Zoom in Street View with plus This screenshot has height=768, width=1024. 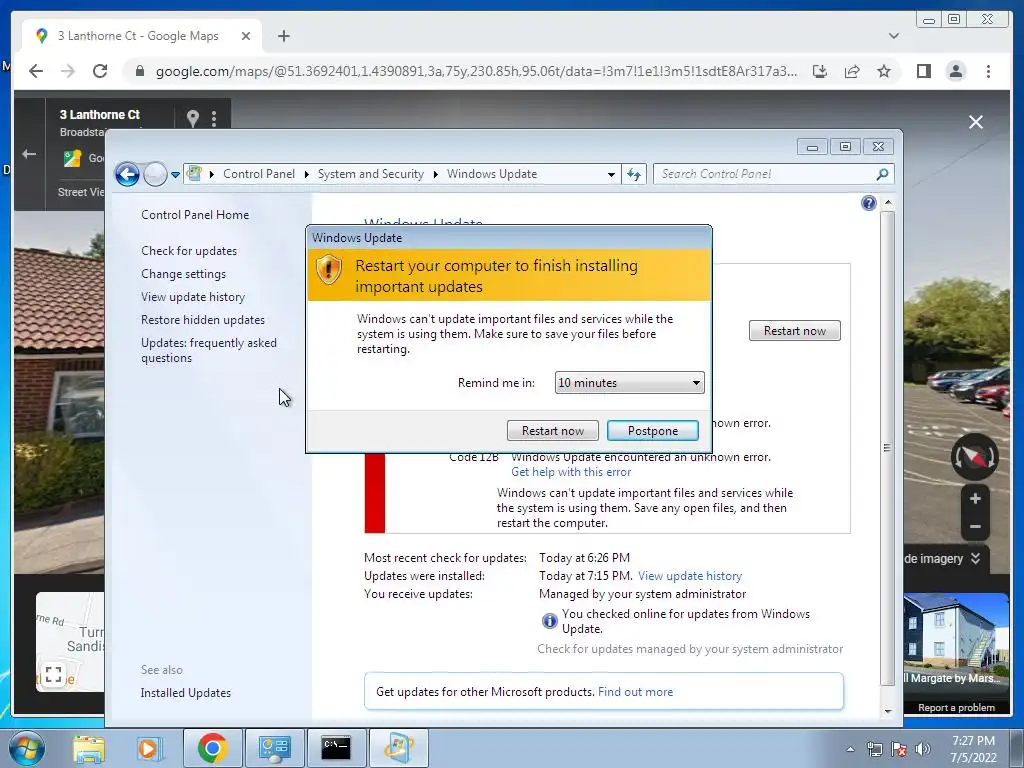tap(975, 498)
